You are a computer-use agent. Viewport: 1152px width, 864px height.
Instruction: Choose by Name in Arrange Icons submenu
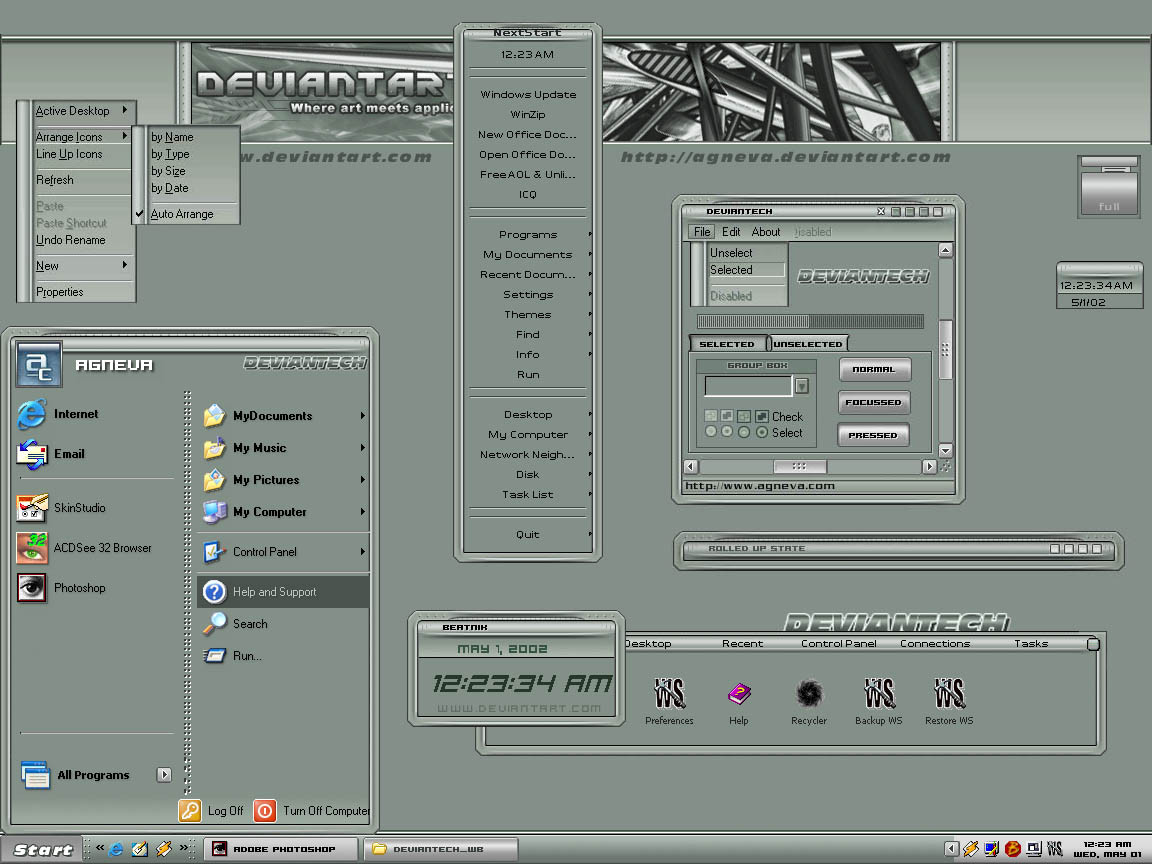pos(172,137)
